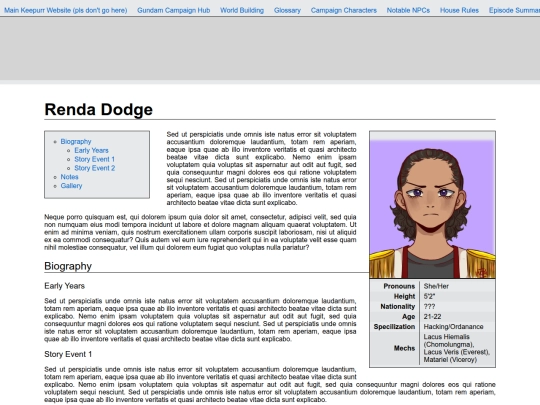This screenshot has width=540, height=405.
Task: Click the Early Years subheading
Action: point(64,286)
